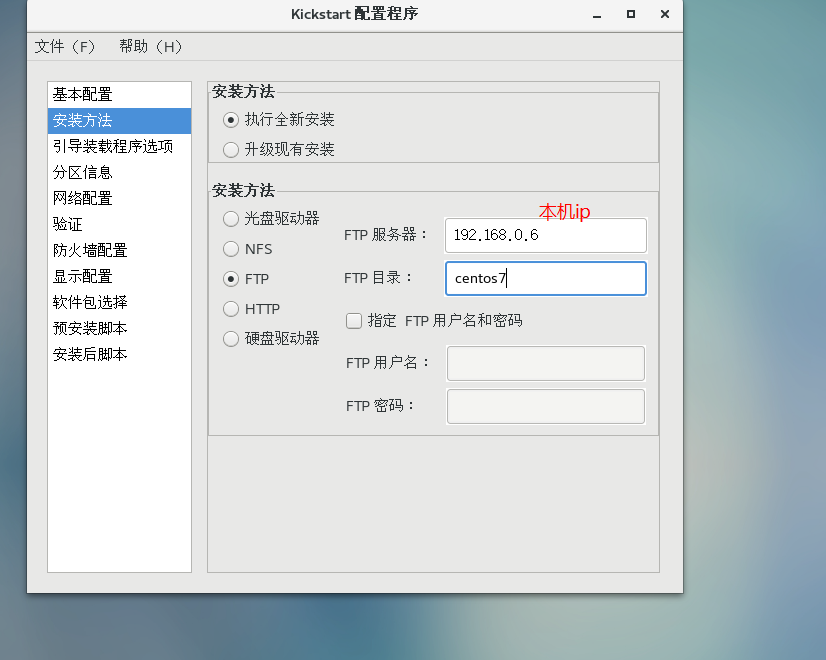Open the 帮助 (H) menu
Screen dimensions: 826x660
pos(150,47)
